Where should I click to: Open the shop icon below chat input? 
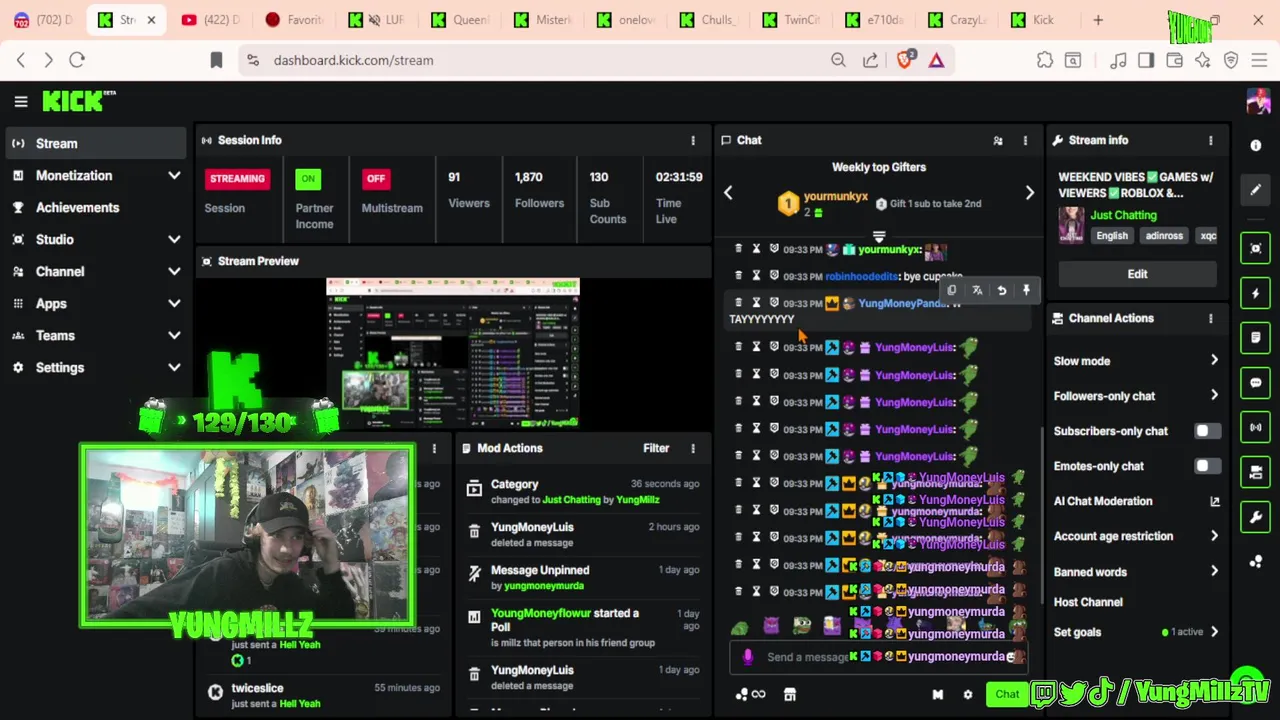pos(789,694)
